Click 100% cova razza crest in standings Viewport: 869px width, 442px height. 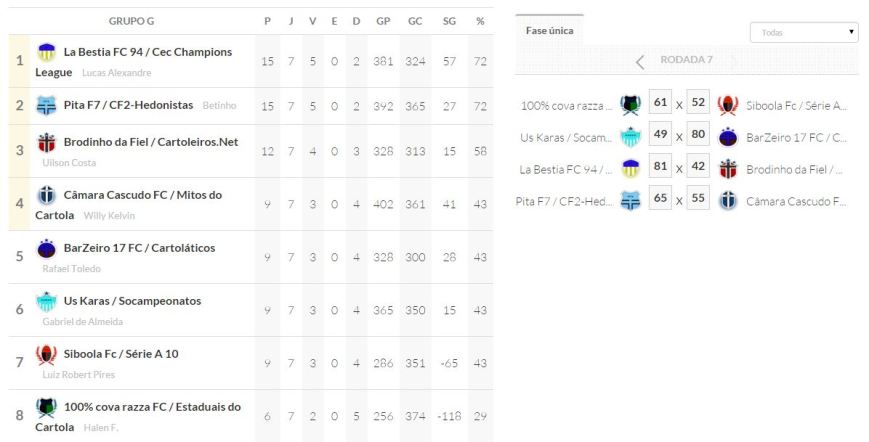point(47,407)
